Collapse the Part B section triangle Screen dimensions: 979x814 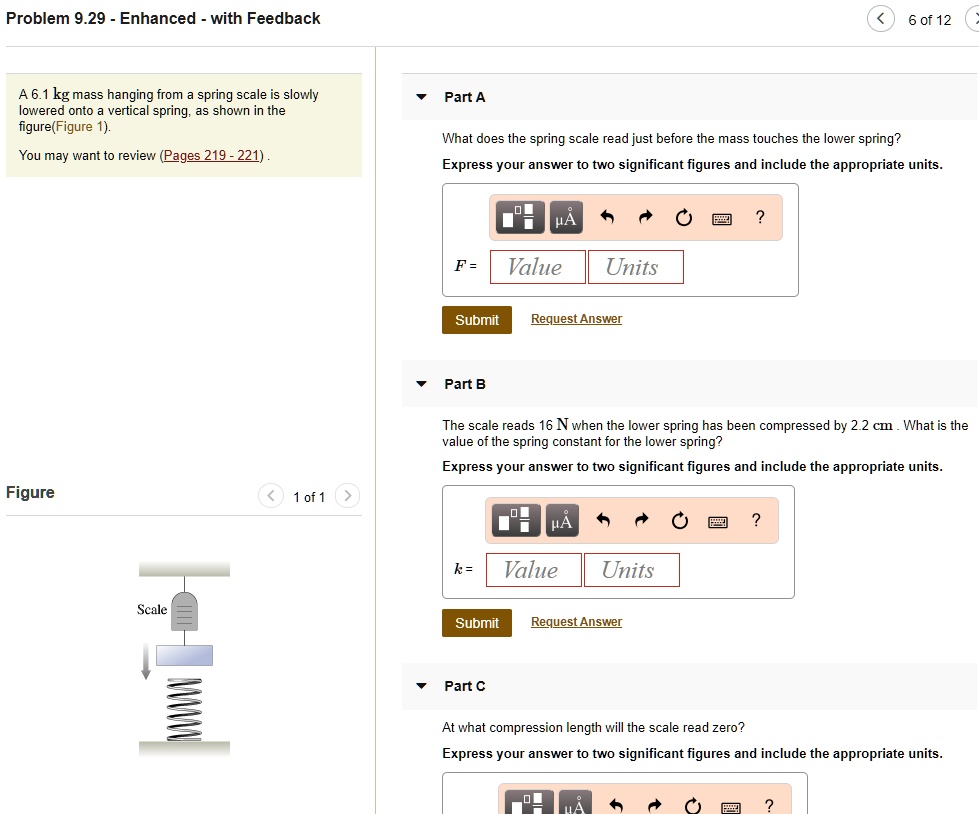tap(421, 384)
